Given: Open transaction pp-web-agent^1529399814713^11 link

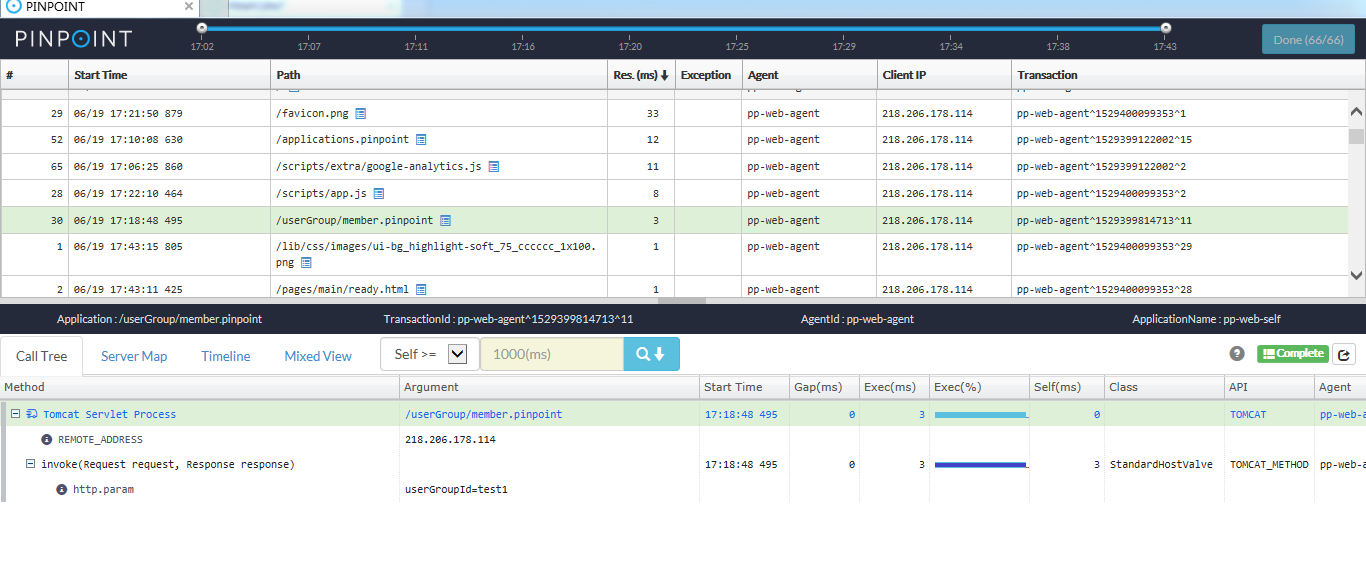Looking at the screenshot, I should pyautogui.click(x=1106, y=220).
